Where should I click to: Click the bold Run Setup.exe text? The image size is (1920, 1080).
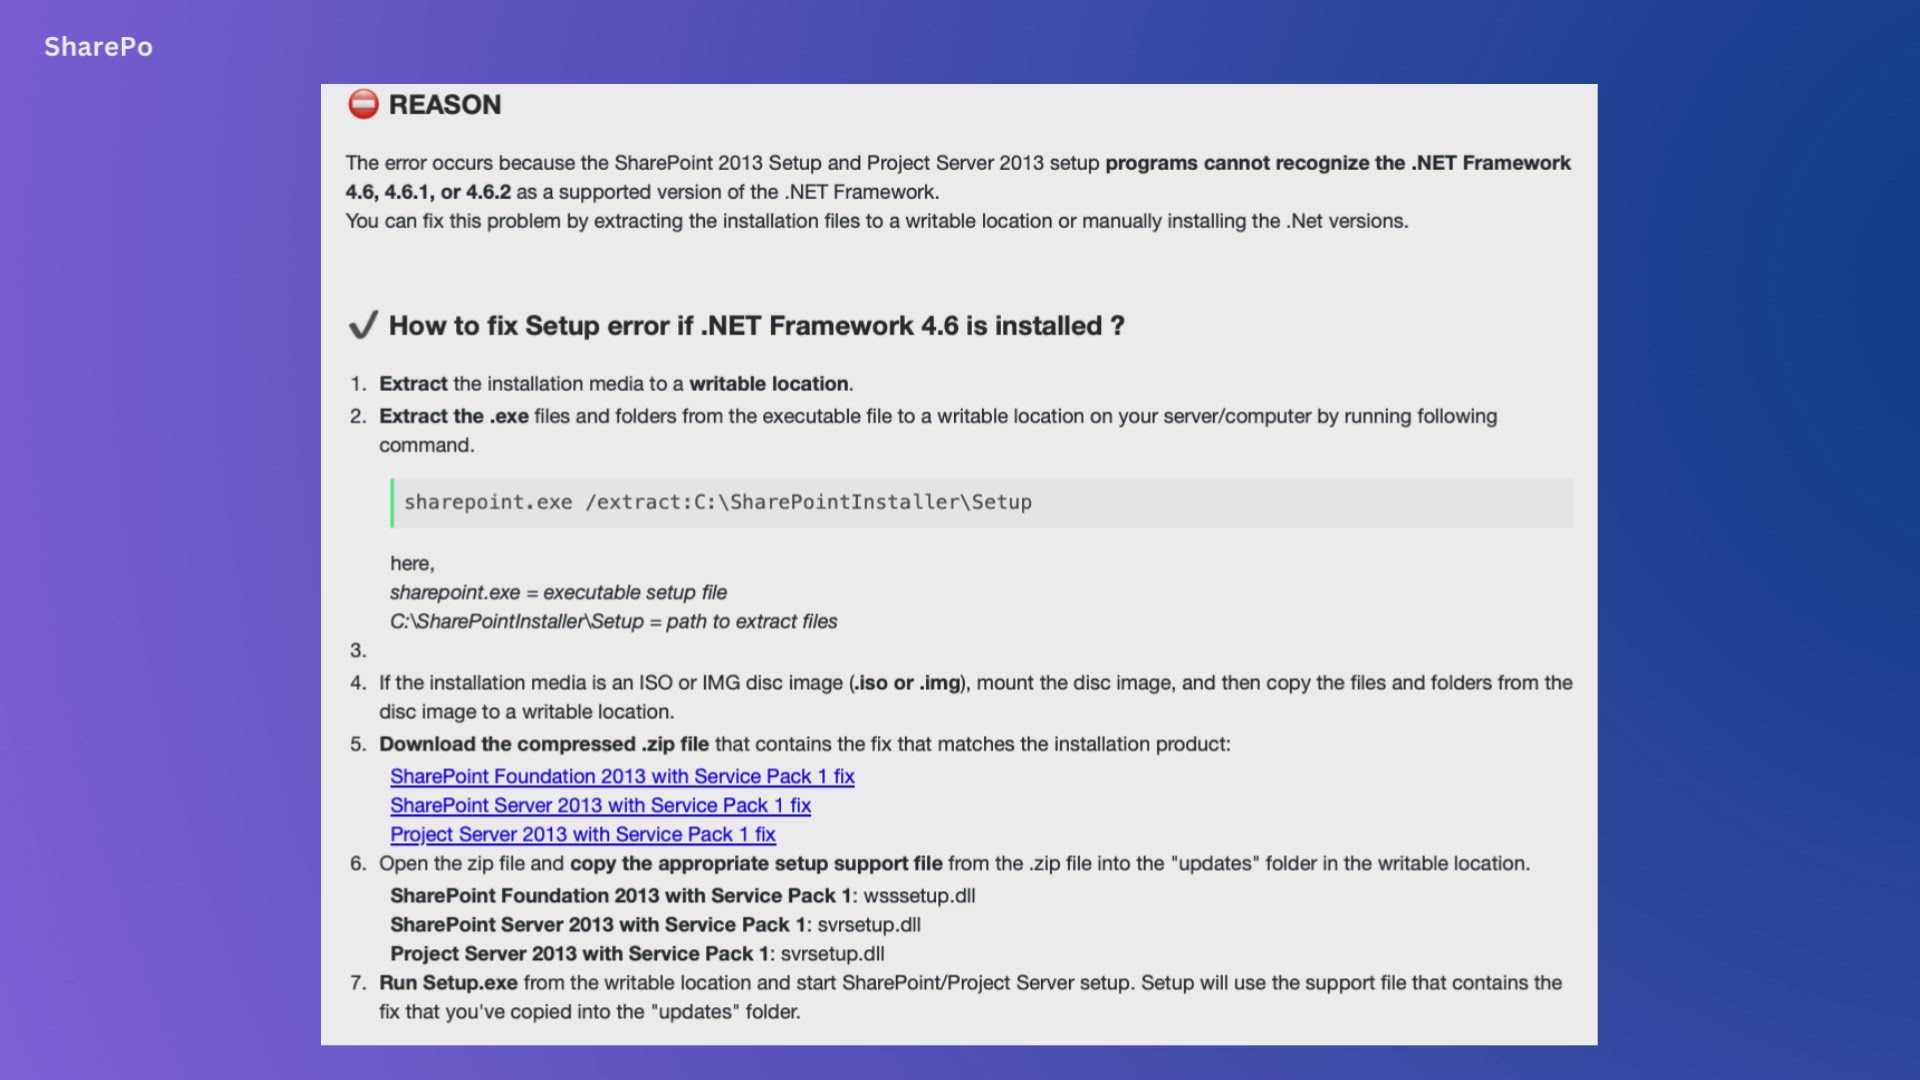click(448, 983)
